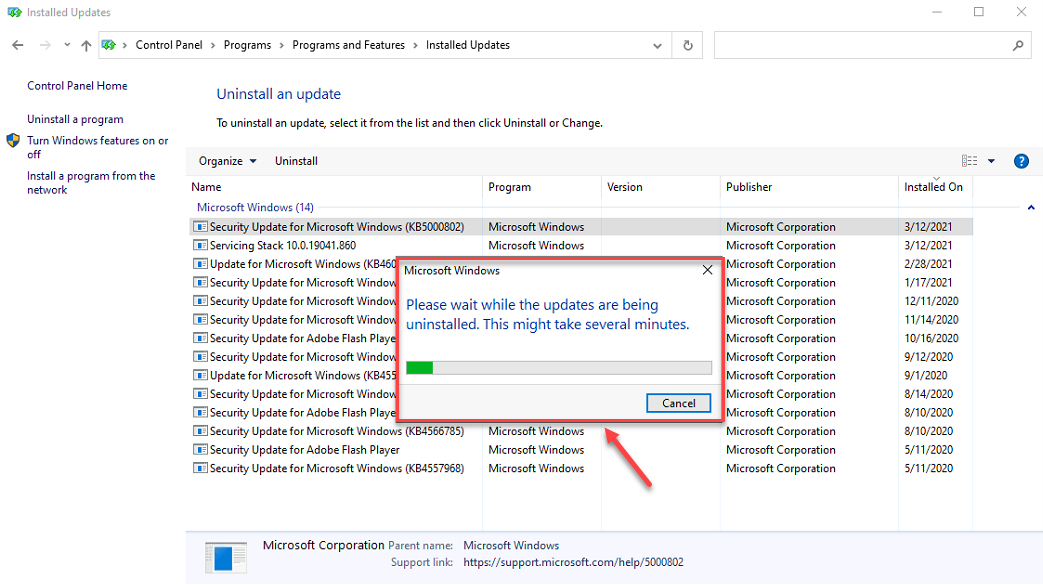Sort by the Program column header

[x=542, y=187]
